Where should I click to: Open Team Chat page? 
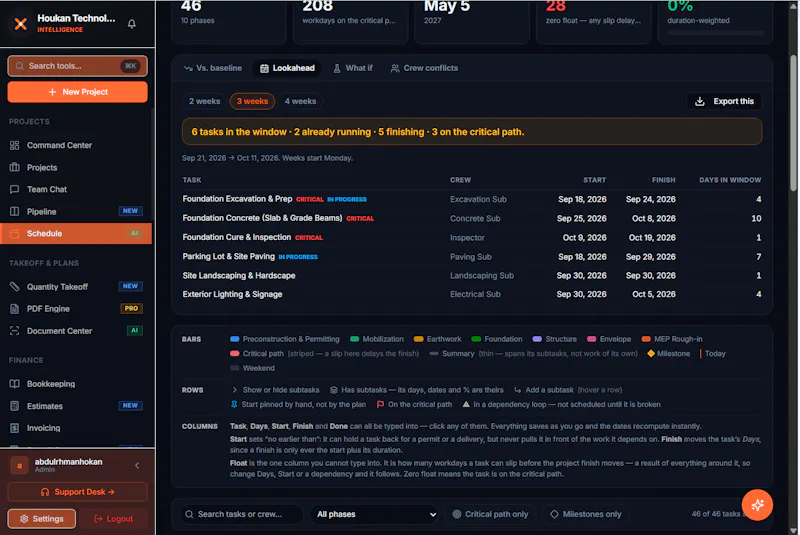[x=76, y=189]
